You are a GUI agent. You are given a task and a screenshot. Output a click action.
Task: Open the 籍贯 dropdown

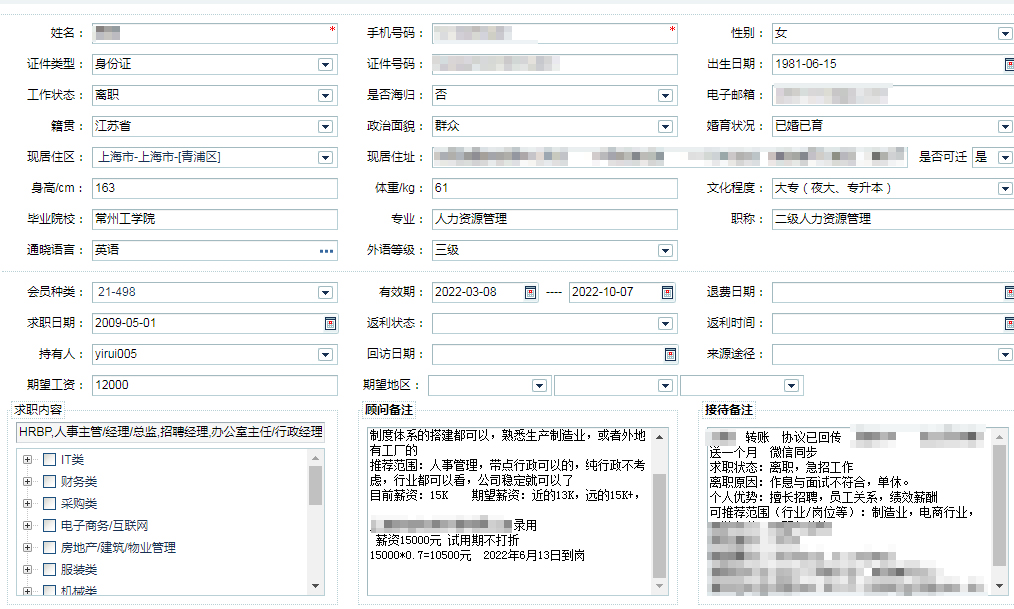tap(325, 127)
